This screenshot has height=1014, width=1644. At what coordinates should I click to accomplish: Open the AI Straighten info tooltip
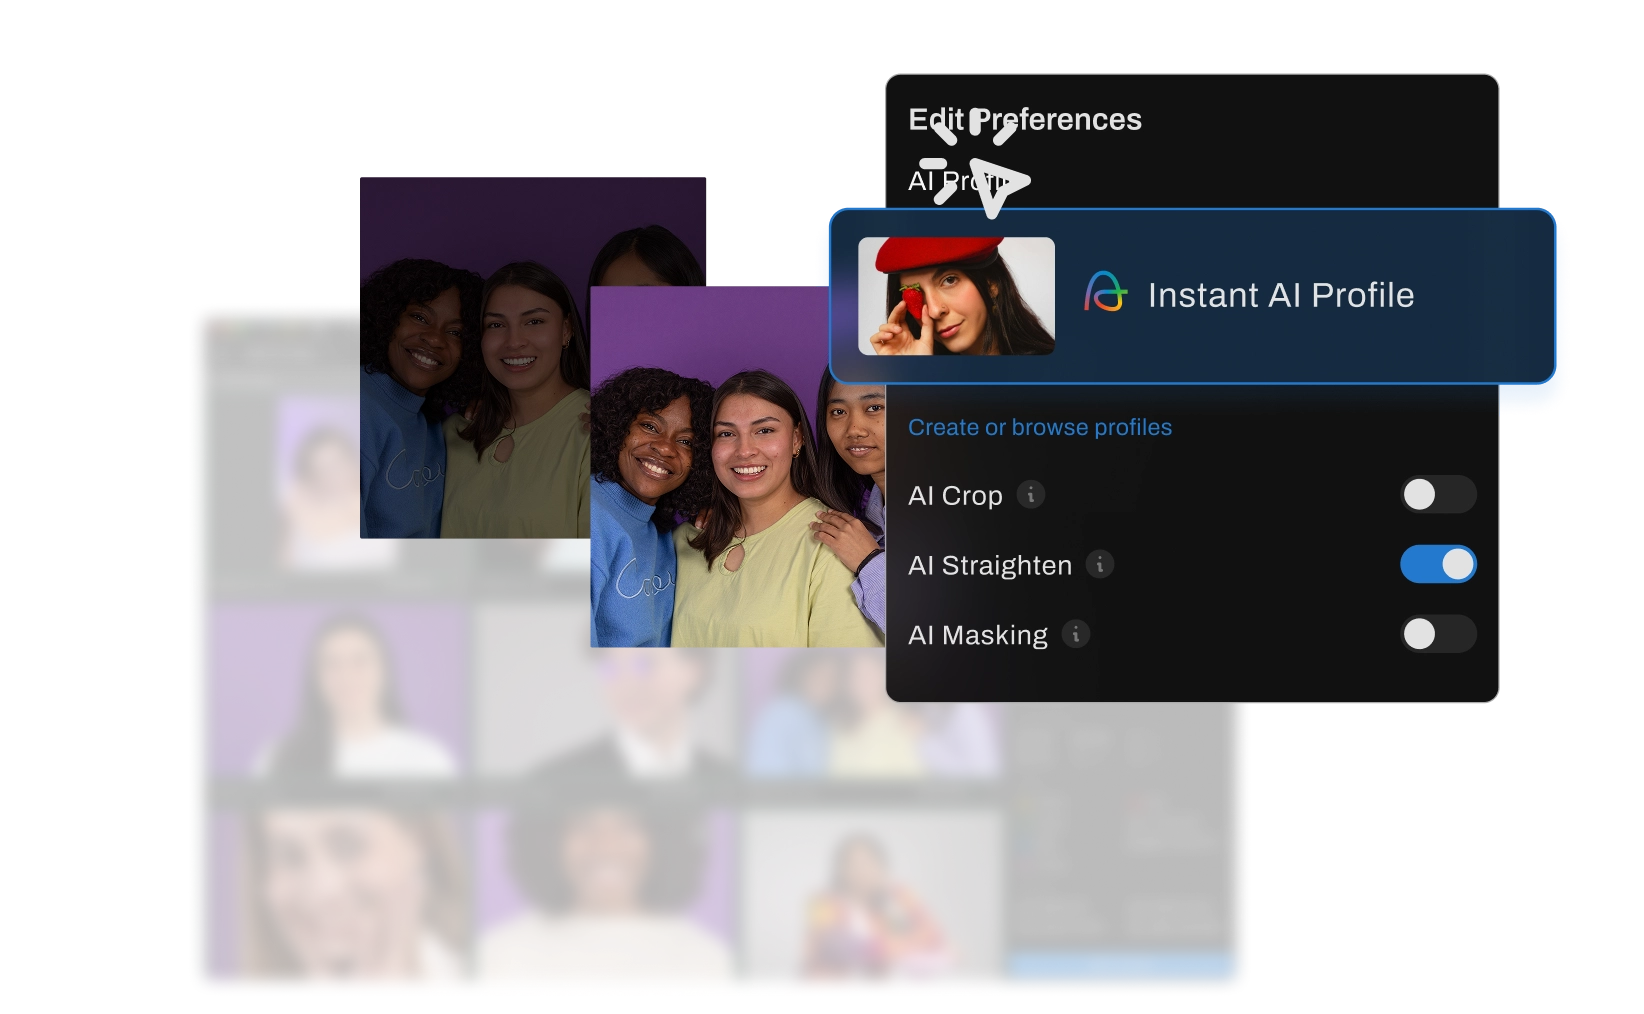tap(1100, 565)
